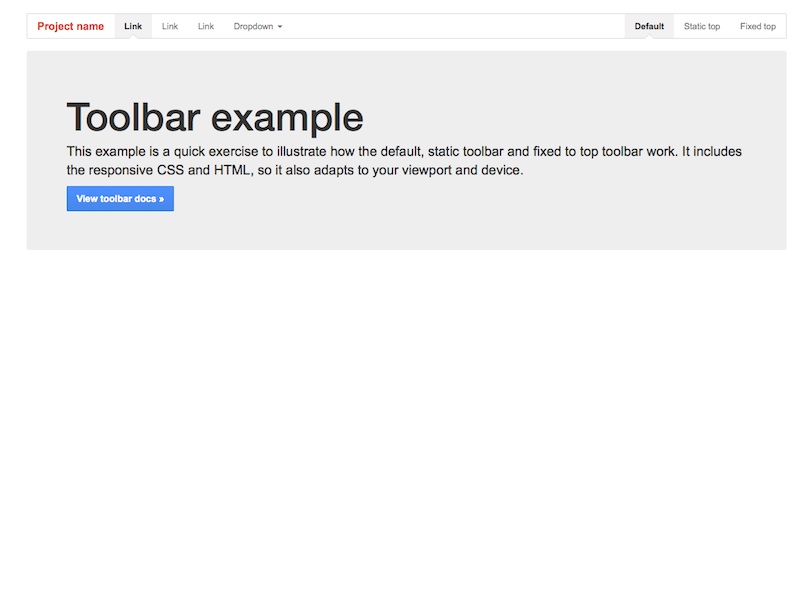Viewport: 800px width, 600px height.
Task: Open the middle Link in the navbar
Action: [x=170, y=26]
